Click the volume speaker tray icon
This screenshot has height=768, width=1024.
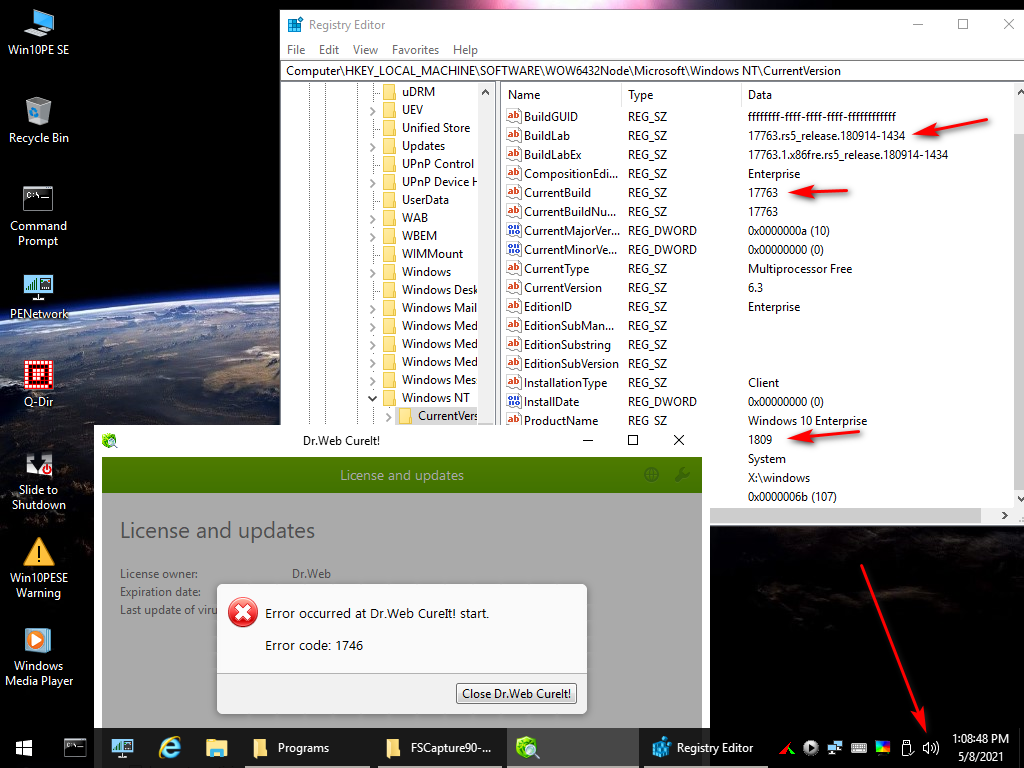tap(931, 748)
